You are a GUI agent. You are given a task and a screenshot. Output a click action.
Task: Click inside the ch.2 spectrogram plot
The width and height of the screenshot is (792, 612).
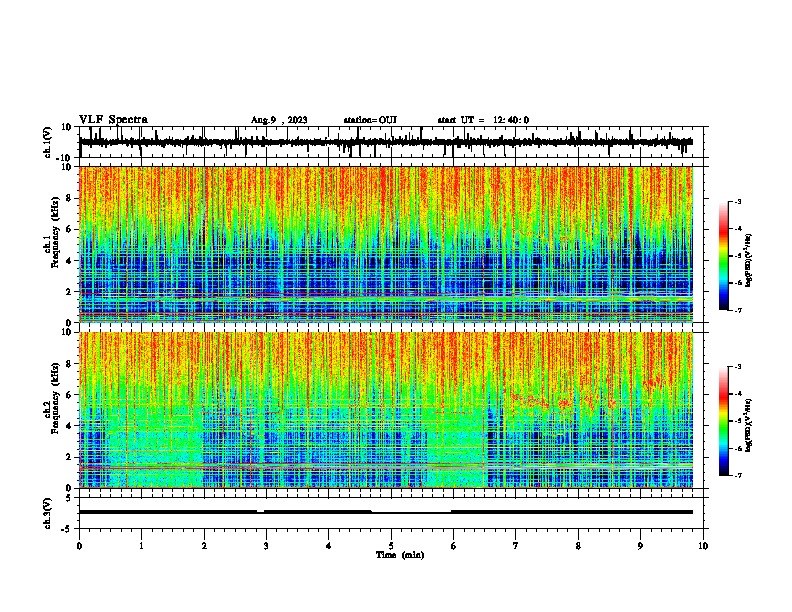pos(386,410)
